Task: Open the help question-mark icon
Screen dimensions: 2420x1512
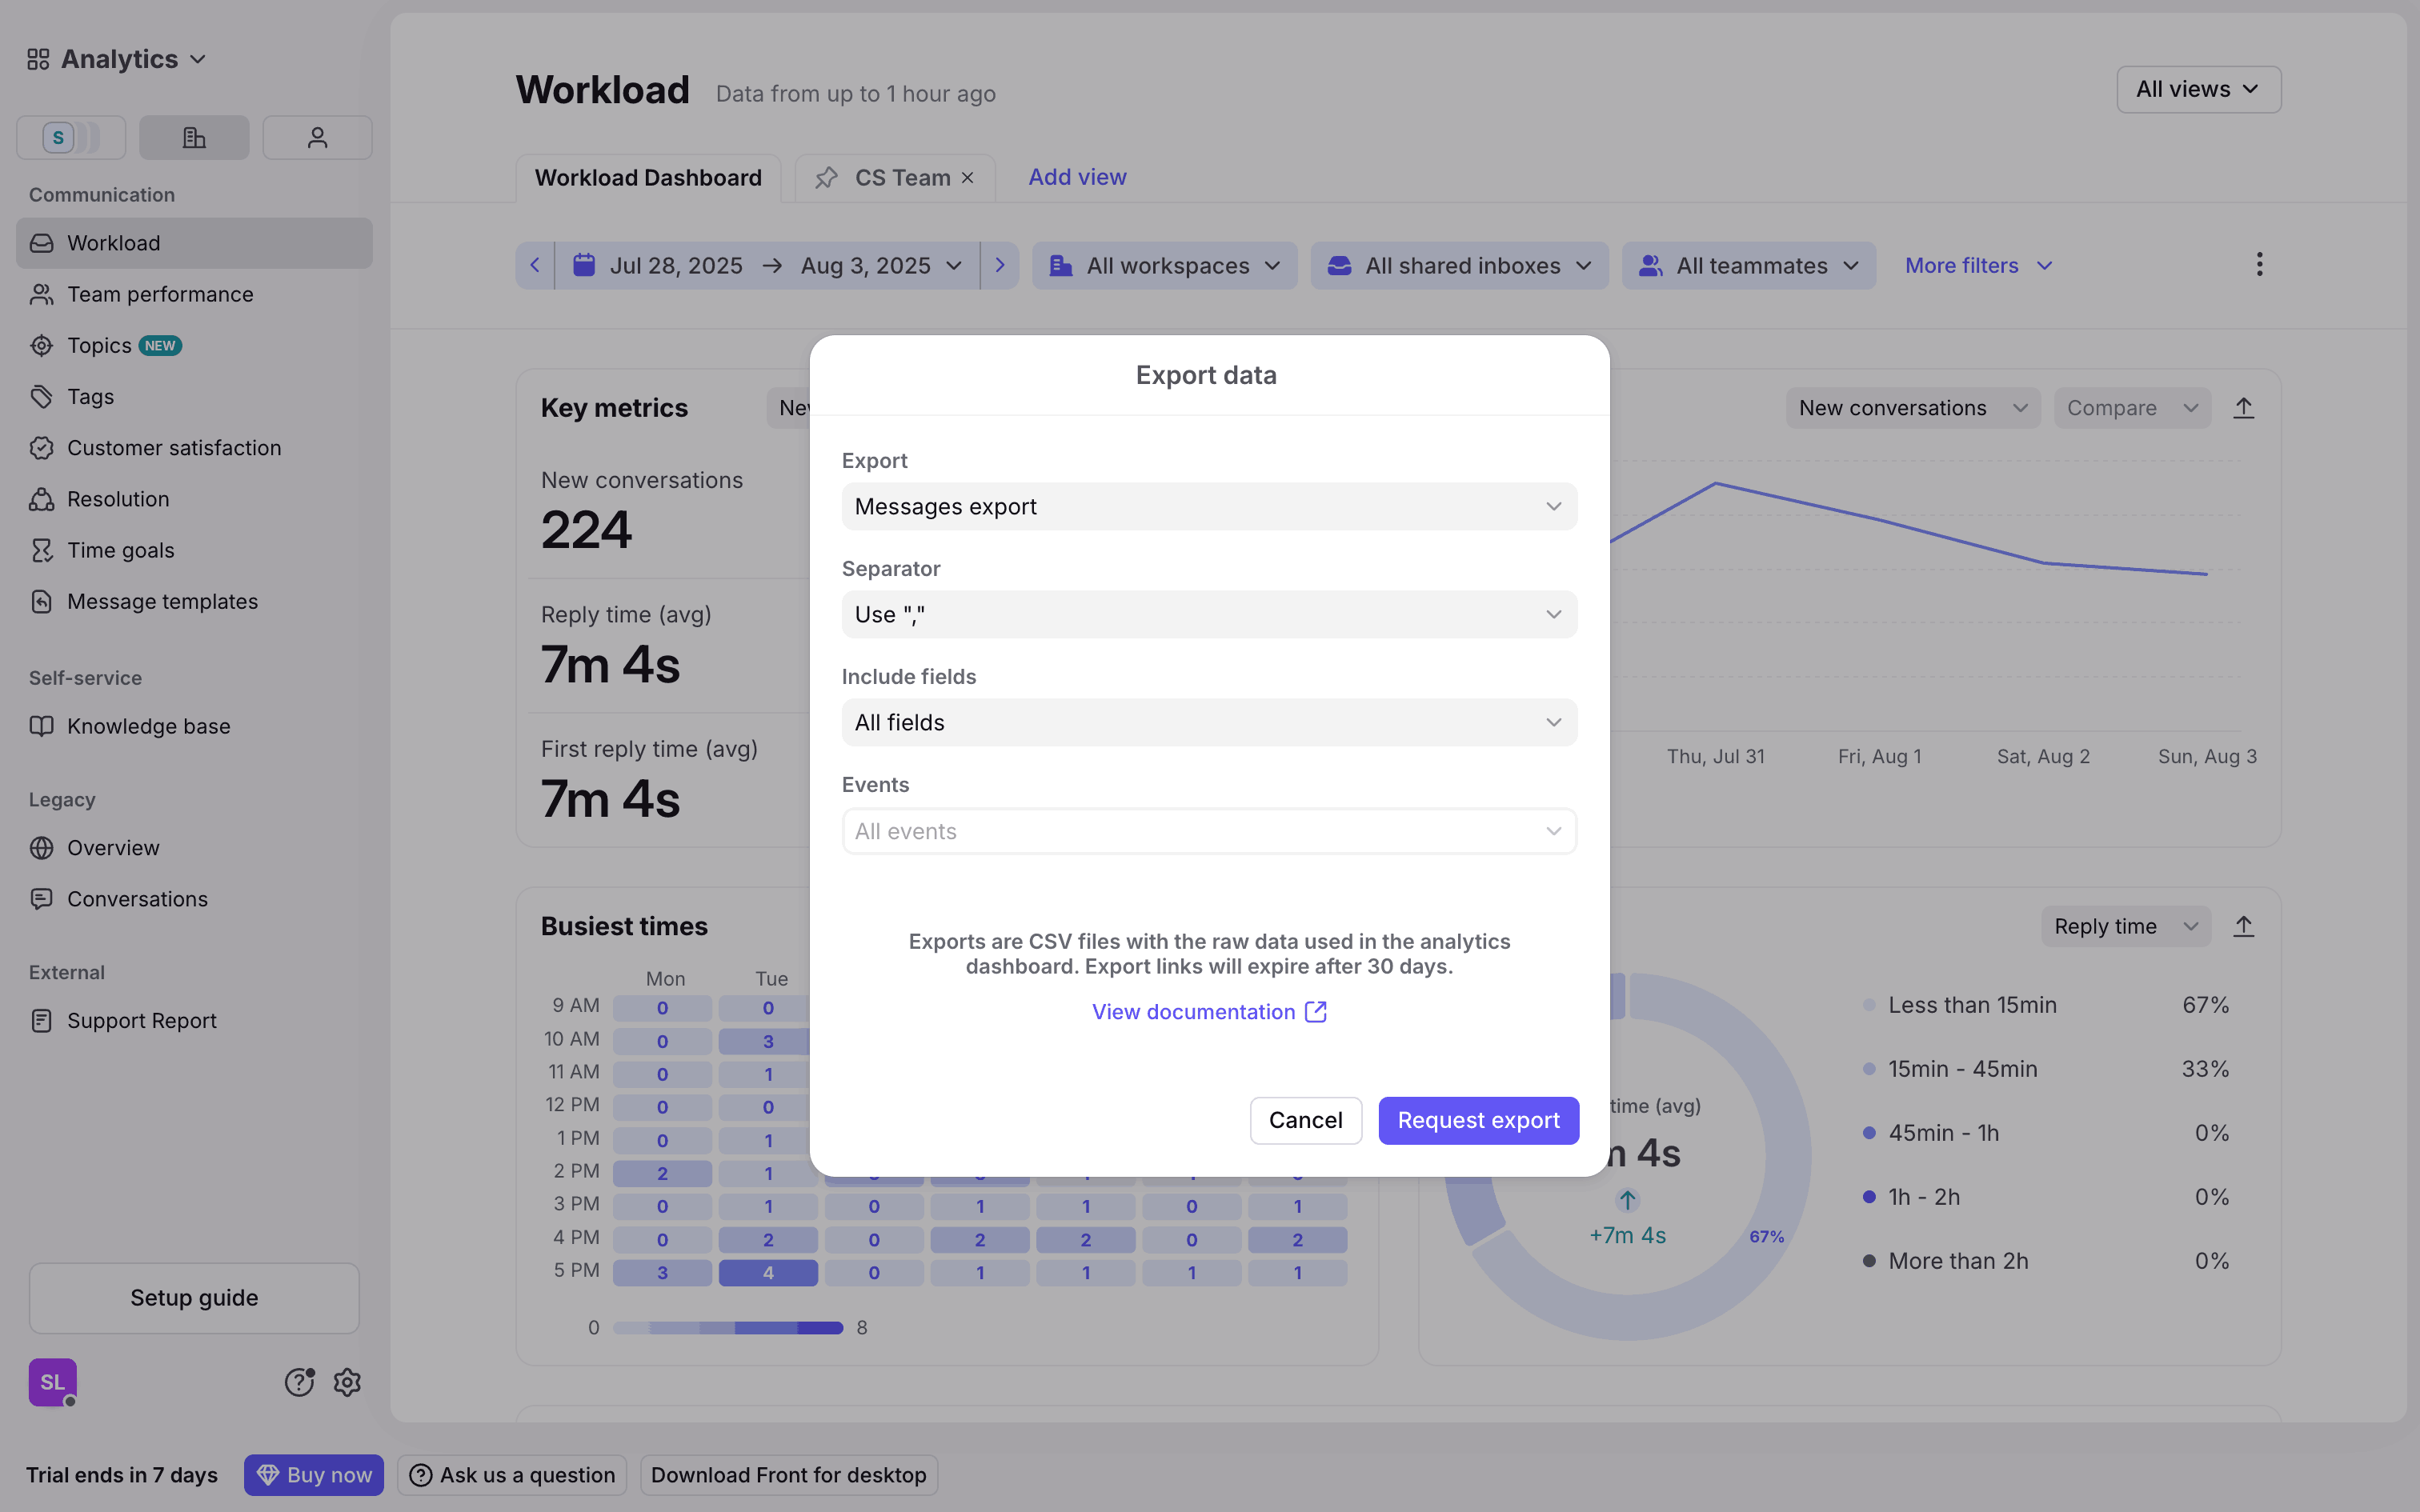Action: 299,1382
